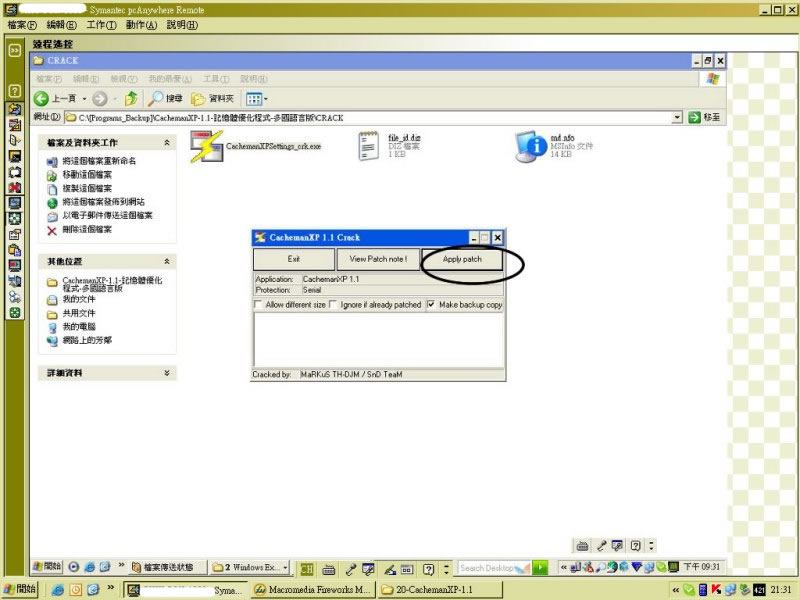Switch to 檔案傳送狀態 taskbar button
The height and width of the screenshot is (600, 800).
pos(168,567)
